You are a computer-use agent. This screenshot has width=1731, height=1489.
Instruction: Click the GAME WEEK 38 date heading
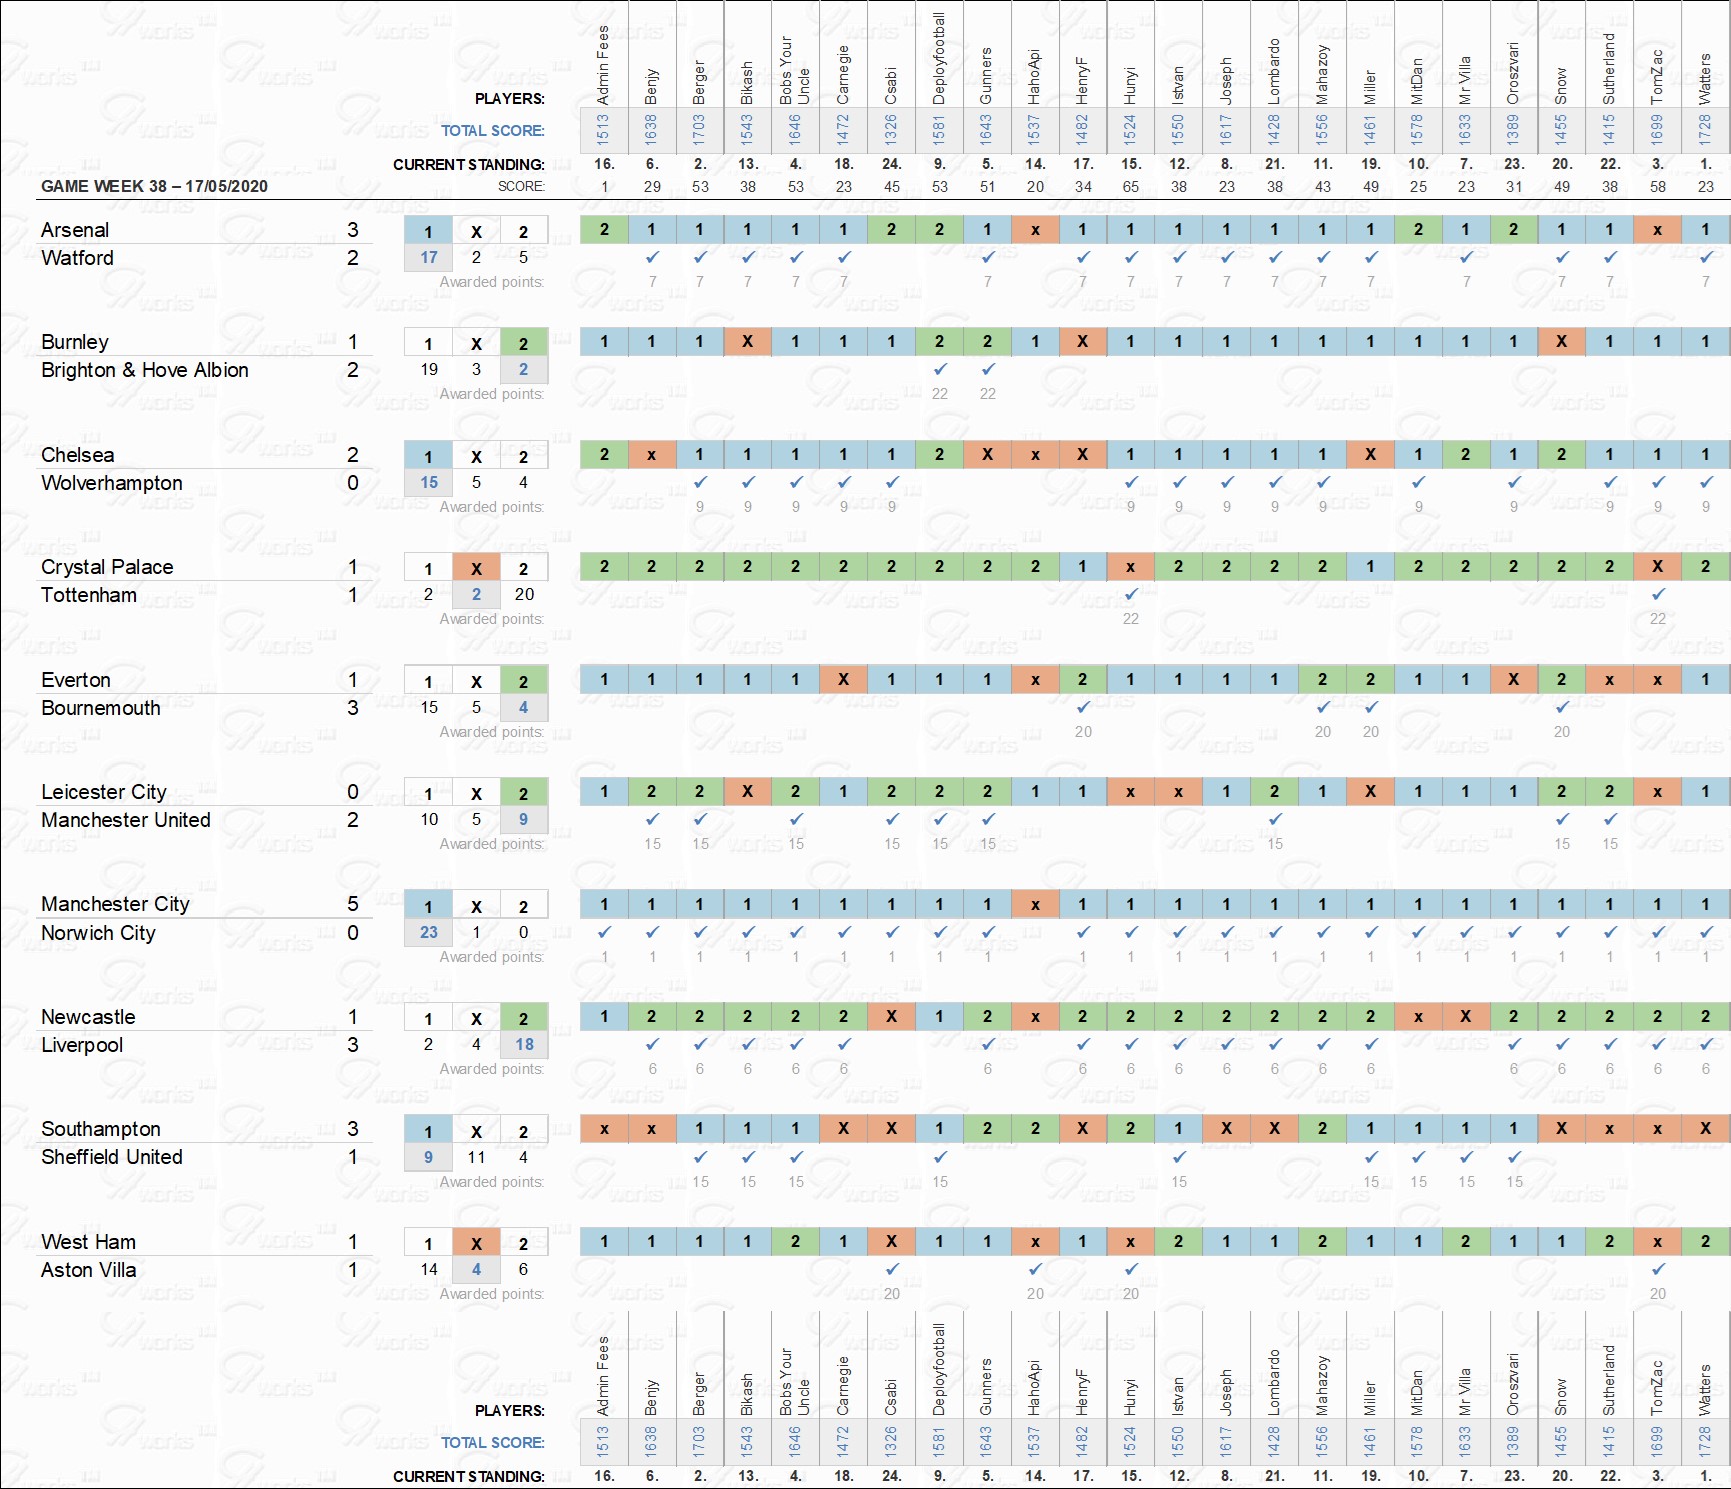(154, 186)
